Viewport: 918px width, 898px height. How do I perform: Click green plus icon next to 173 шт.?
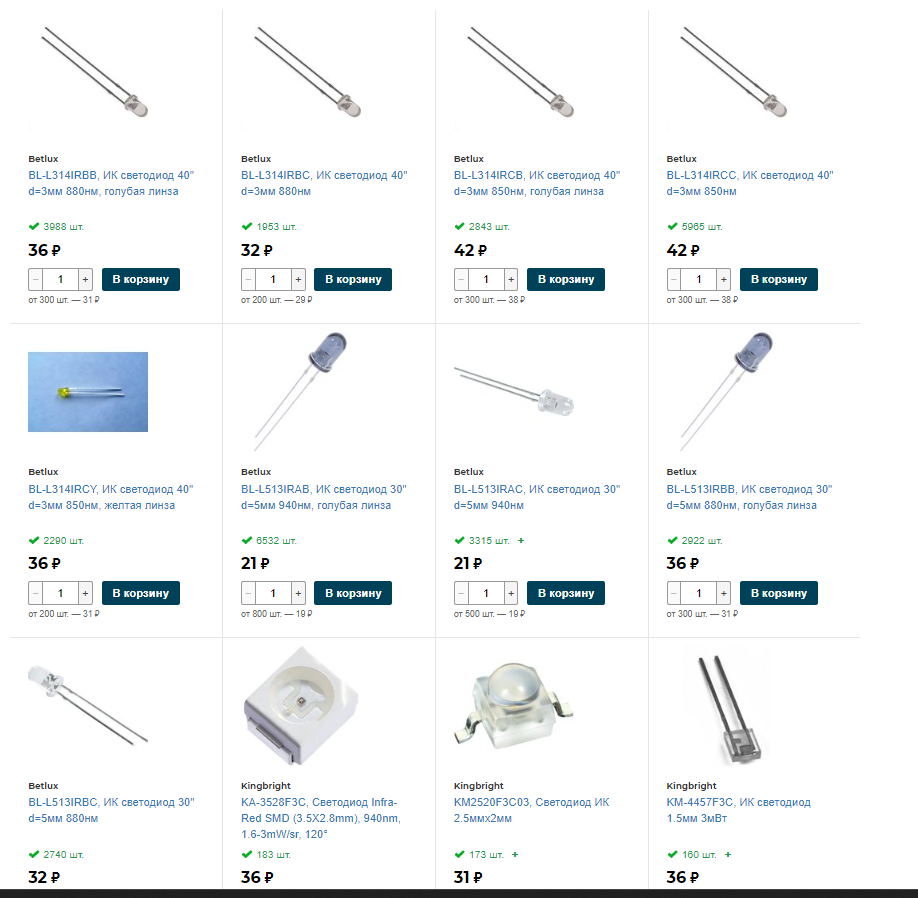(x=515, y=854)
